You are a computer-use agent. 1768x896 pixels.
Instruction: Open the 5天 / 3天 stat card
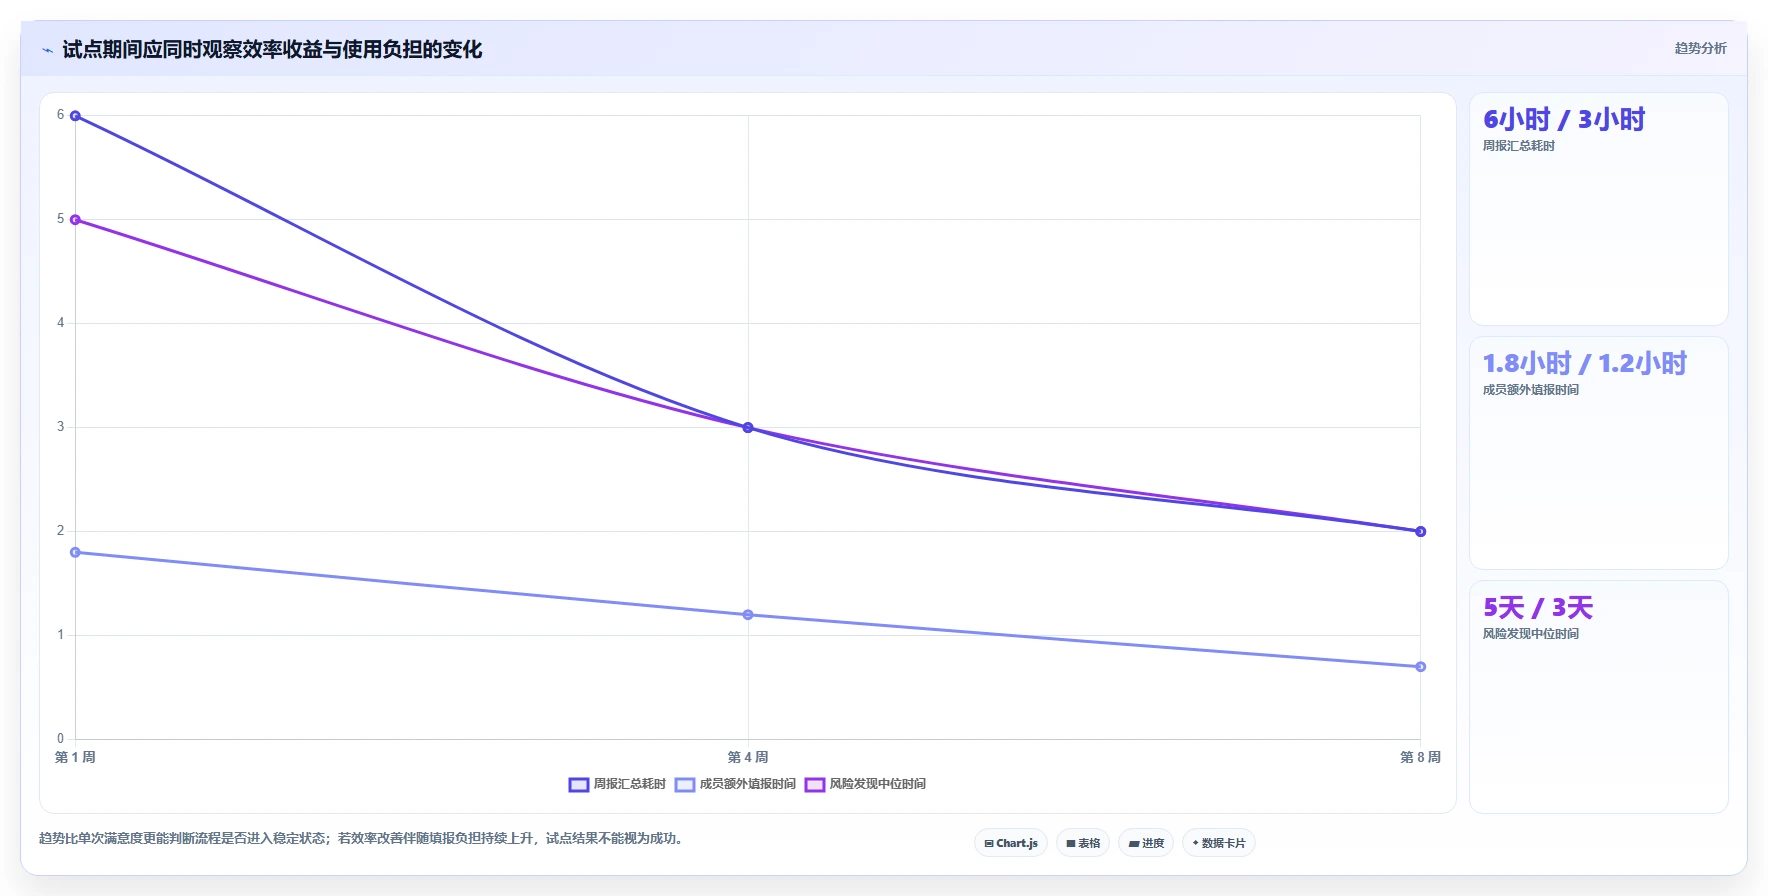coord(1598,697)
